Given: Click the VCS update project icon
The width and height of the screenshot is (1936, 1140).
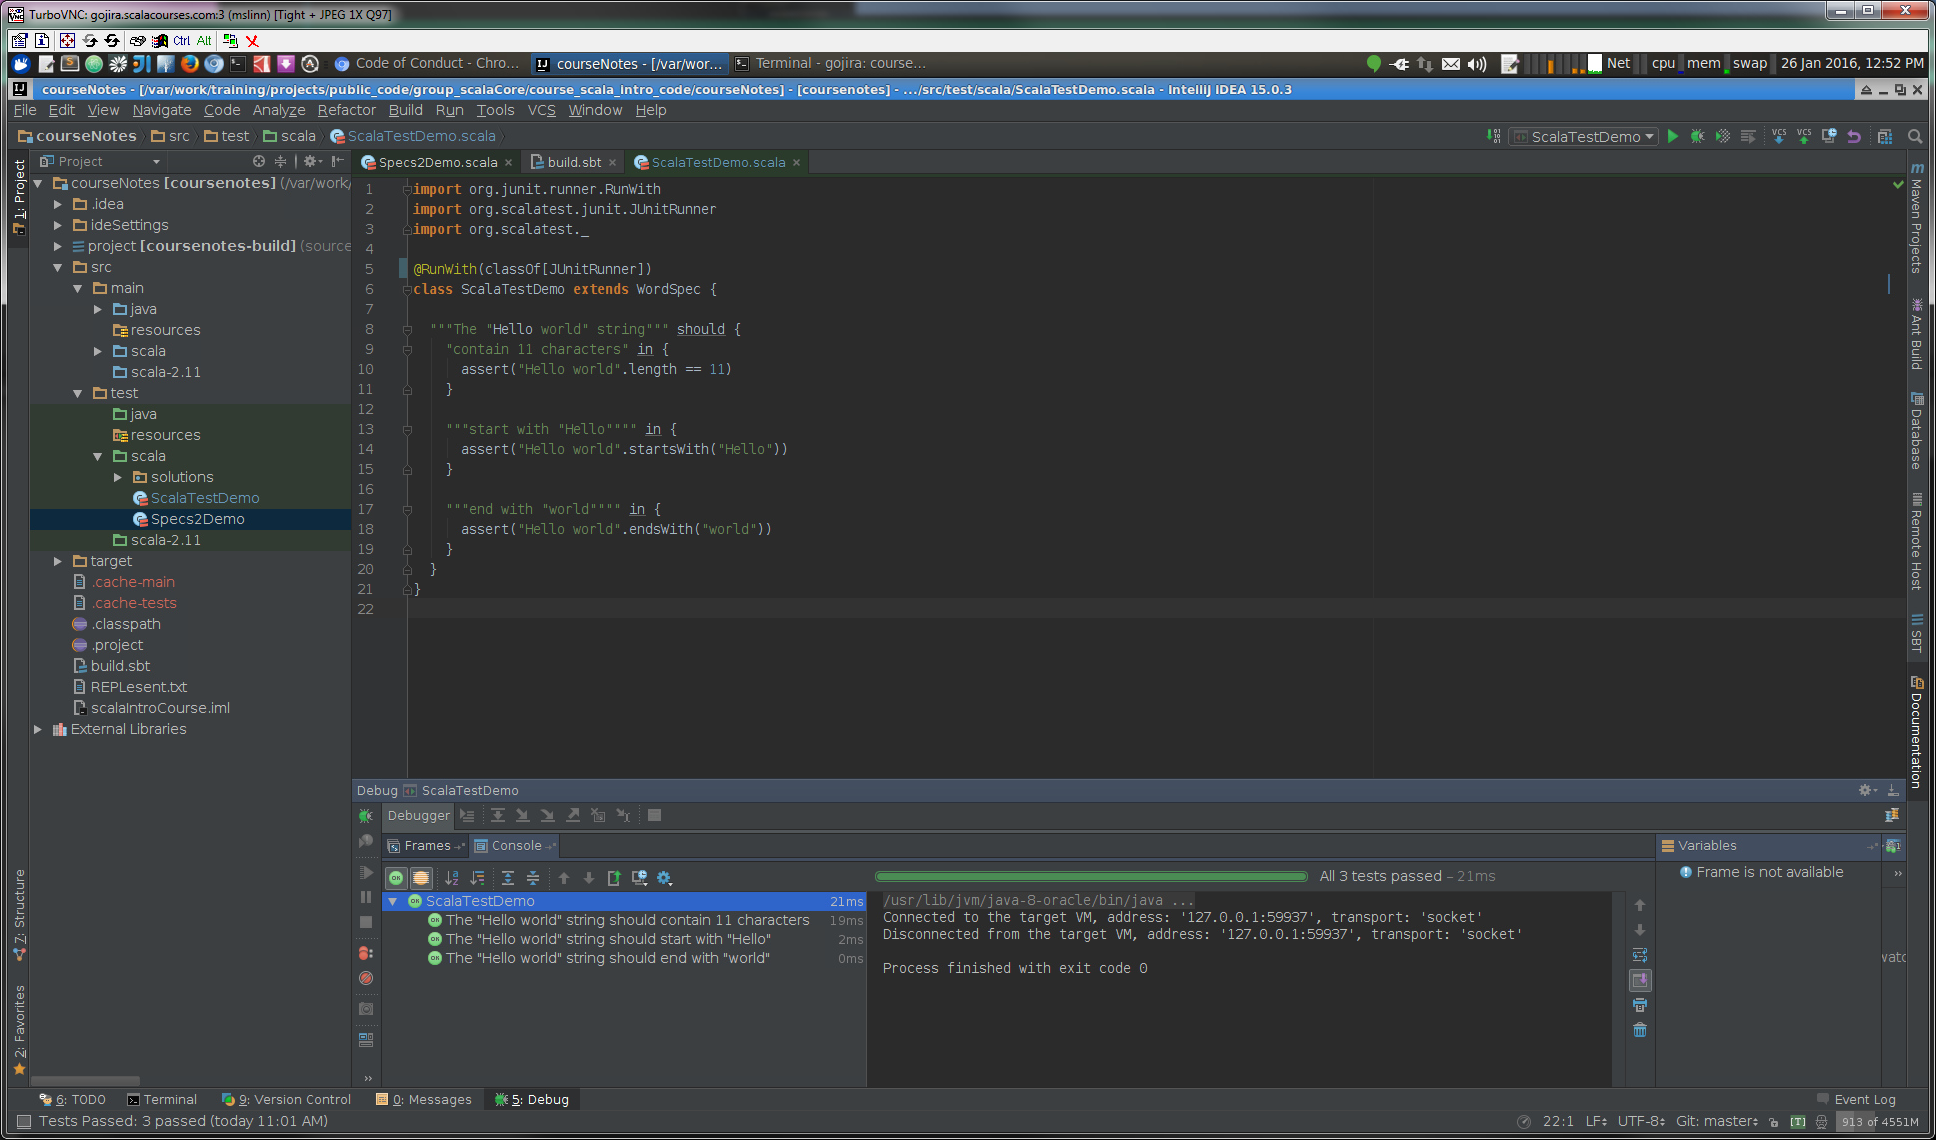Looking at the screenshot, I should [1779, 136].
